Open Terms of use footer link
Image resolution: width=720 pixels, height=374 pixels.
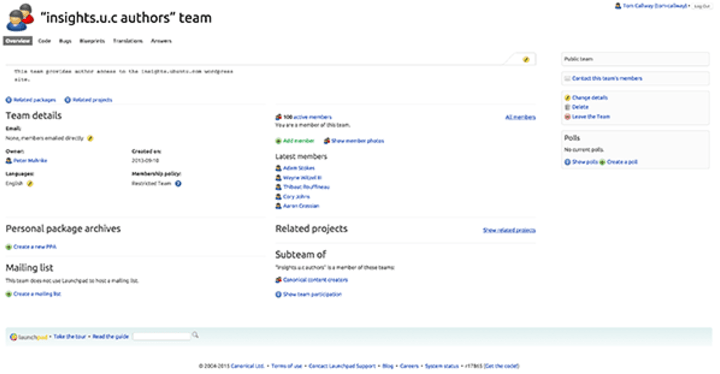tap(287, 366)
